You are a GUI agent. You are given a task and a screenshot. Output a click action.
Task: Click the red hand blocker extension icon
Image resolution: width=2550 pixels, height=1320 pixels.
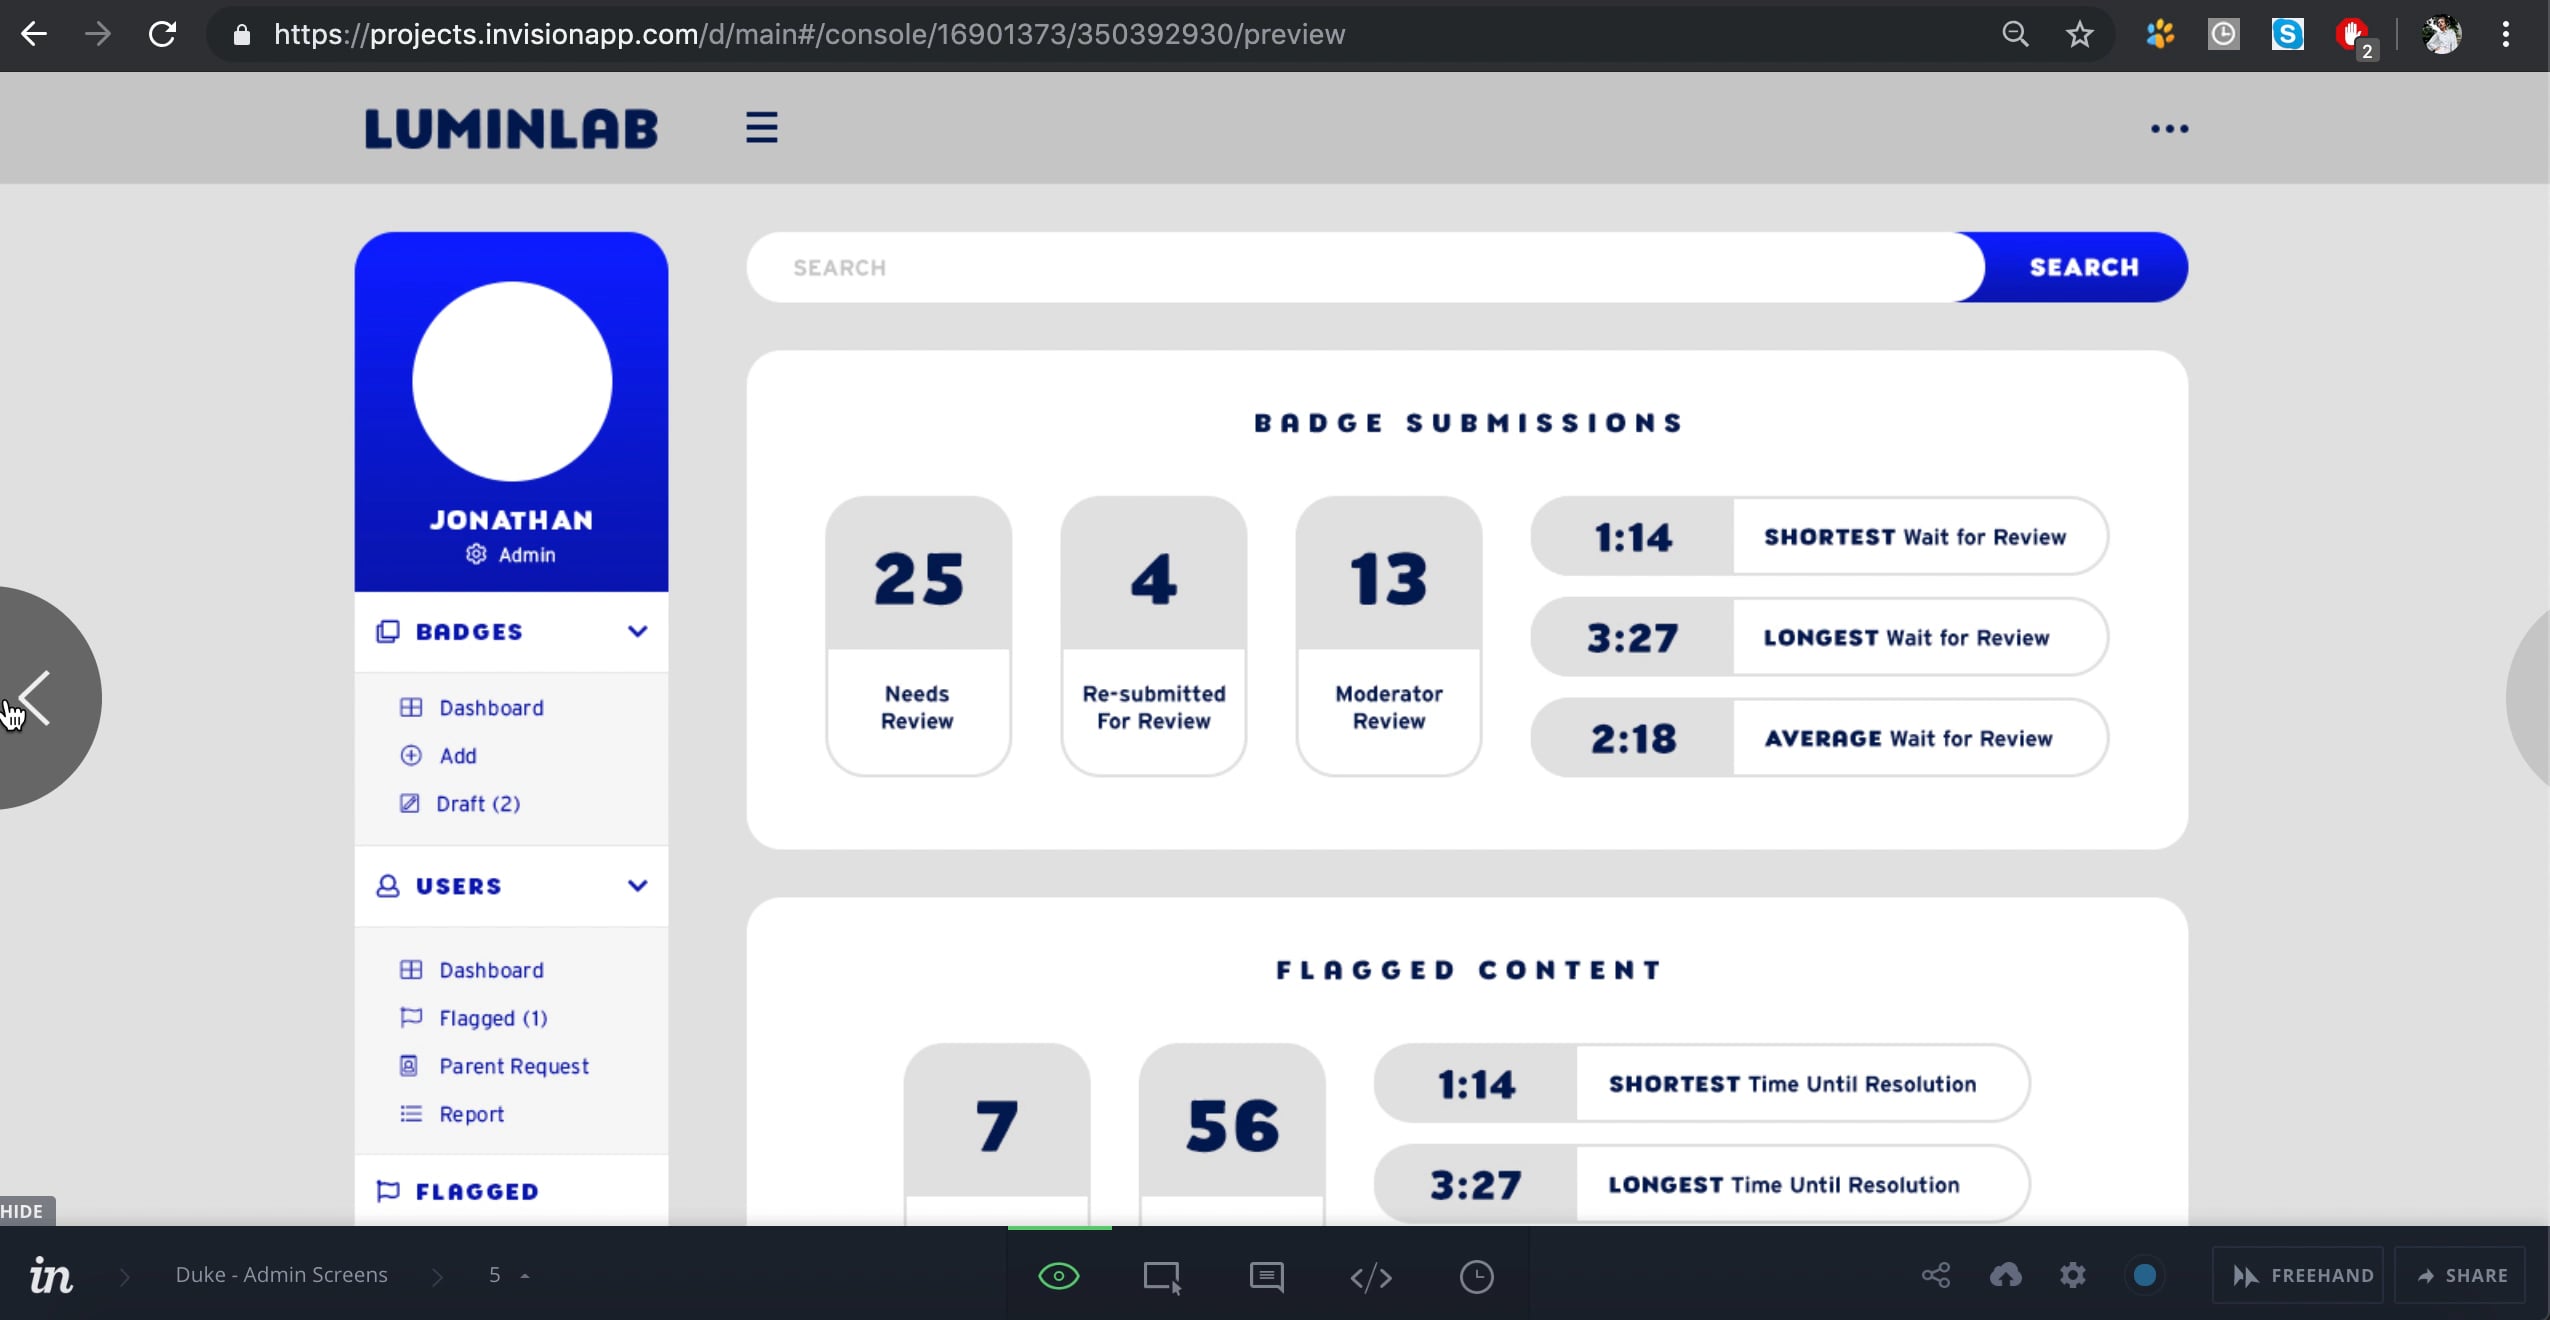point(2354,37)
